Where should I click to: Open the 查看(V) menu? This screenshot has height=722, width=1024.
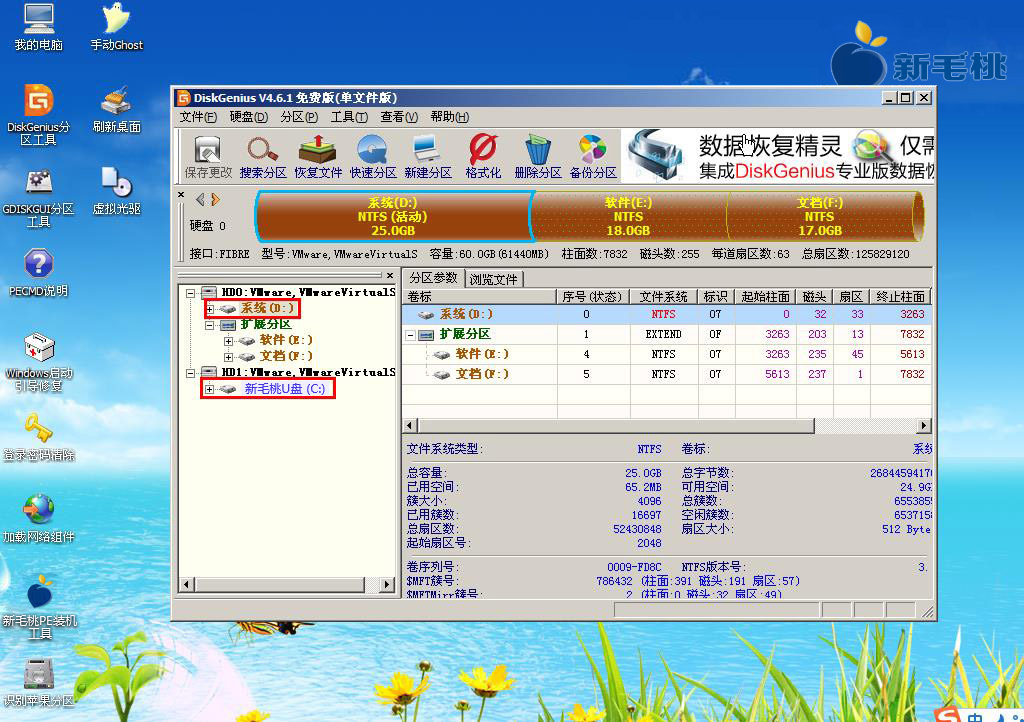pyautogui.click(x=399, y=117)
